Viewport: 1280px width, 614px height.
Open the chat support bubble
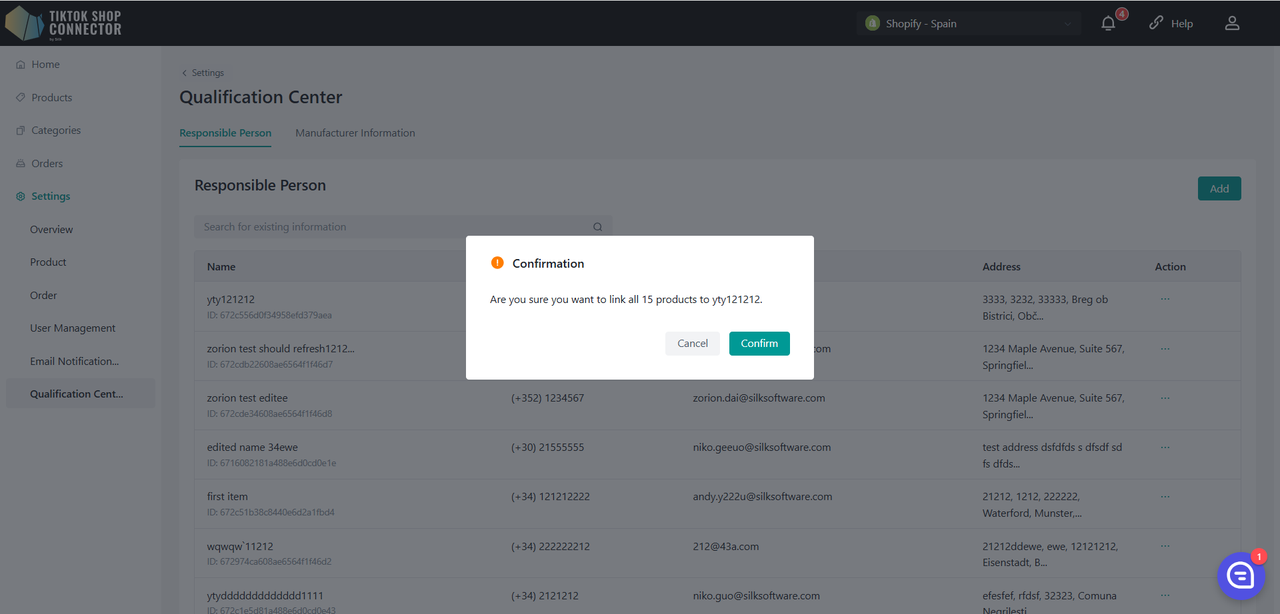[x=1240, y=575]
